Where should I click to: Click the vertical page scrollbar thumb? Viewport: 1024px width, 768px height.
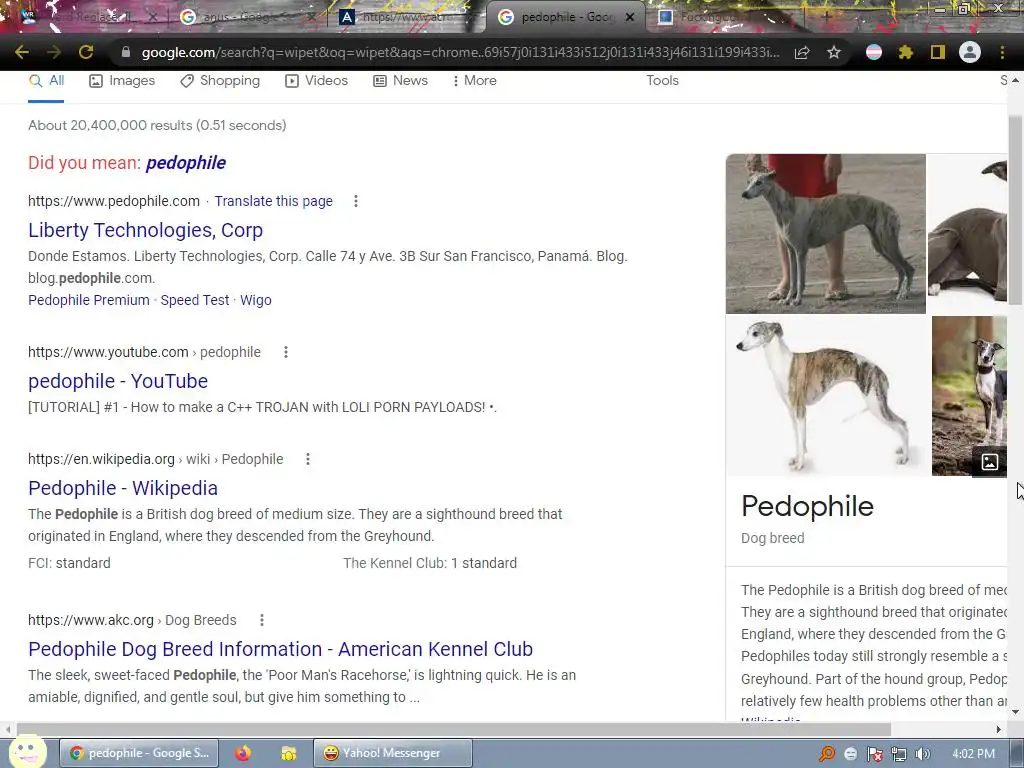[x=1015, y=209]
